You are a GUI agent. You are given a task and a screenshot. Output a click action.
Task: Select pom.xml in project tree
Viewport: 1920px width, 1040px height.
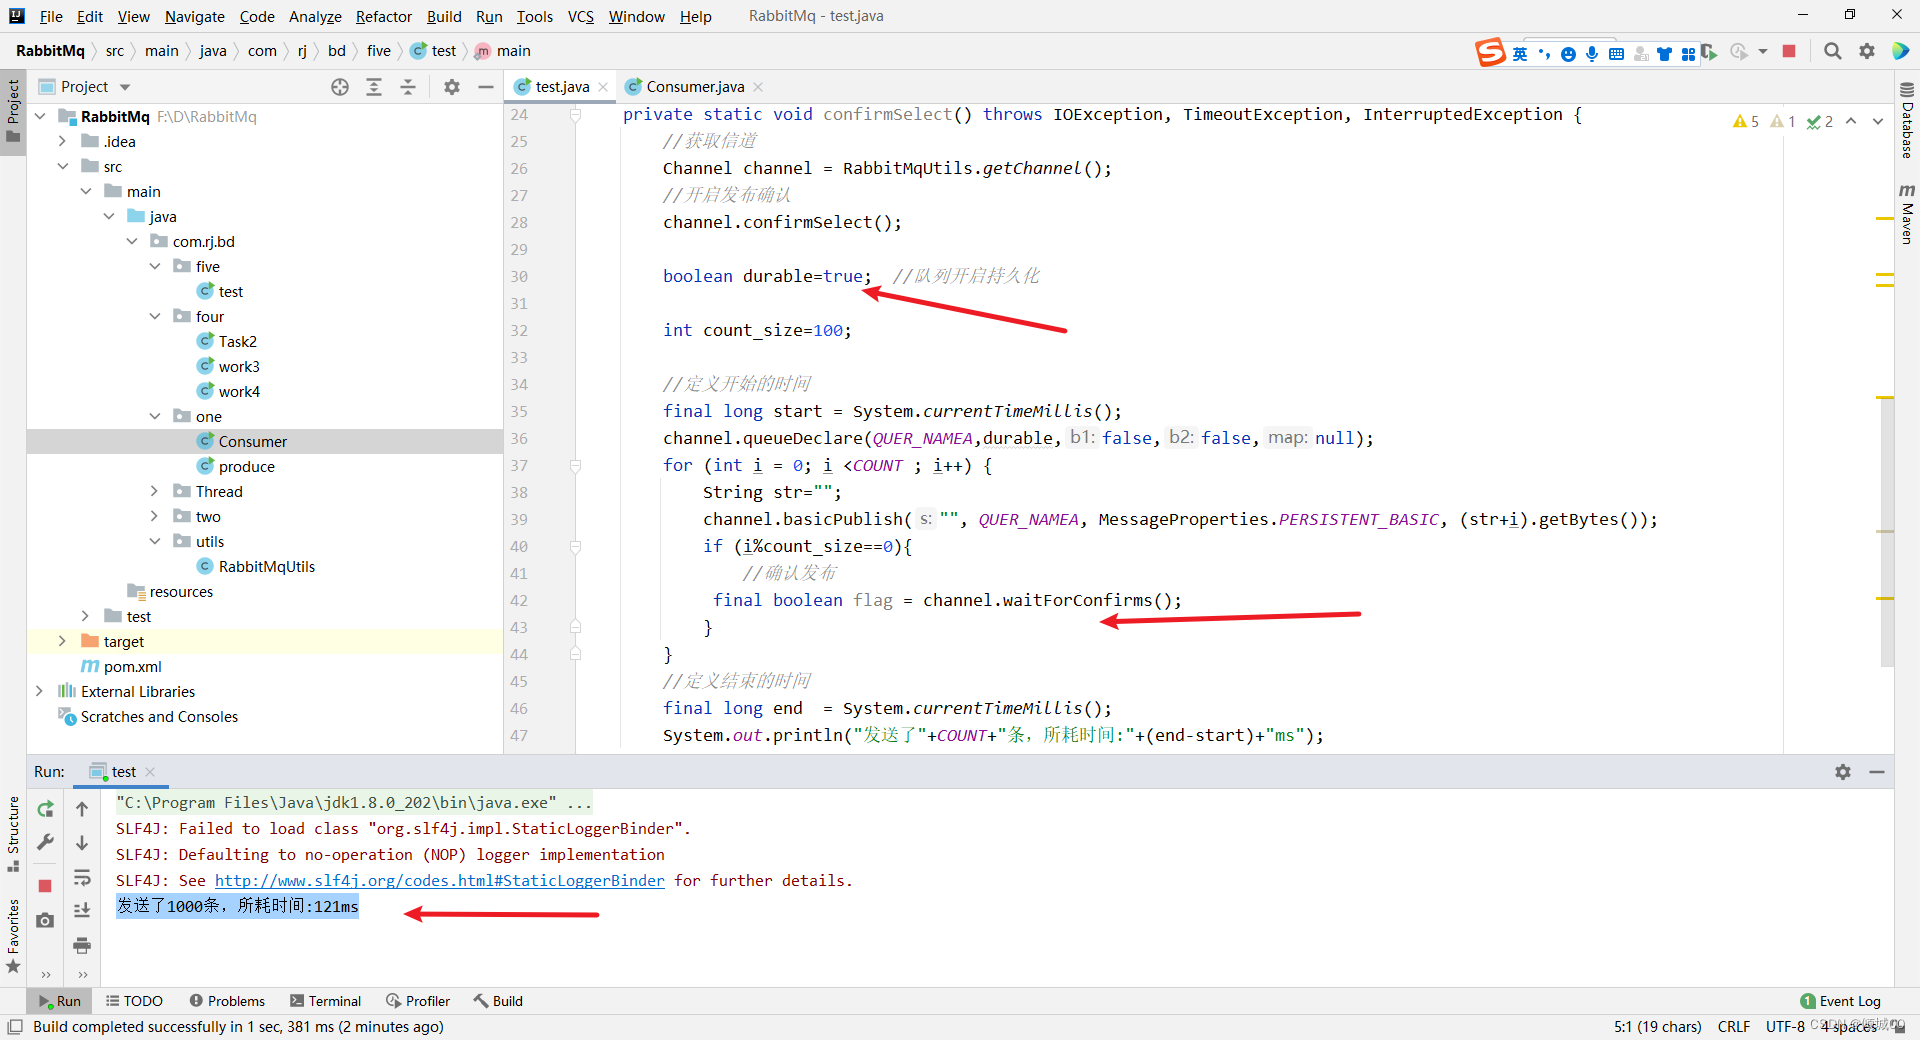[x=132, y=666]
